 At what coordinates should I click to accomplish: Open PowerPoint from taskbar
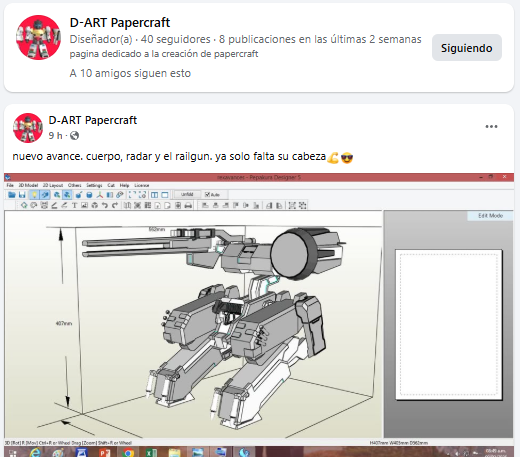104,453
